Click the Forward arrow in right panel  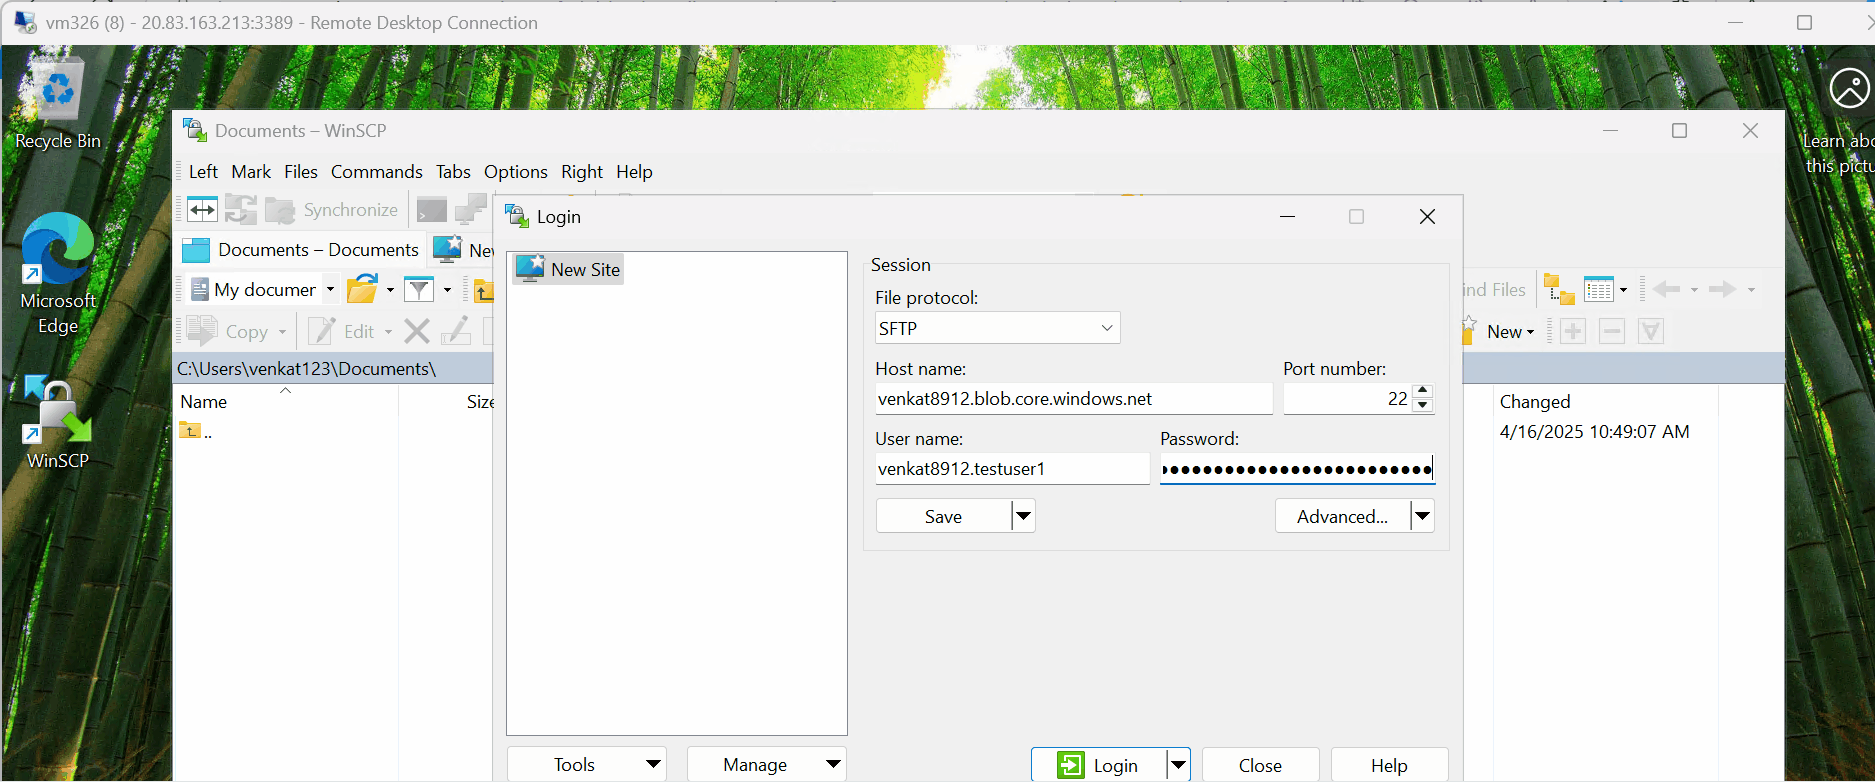(x=1722, y=290)
